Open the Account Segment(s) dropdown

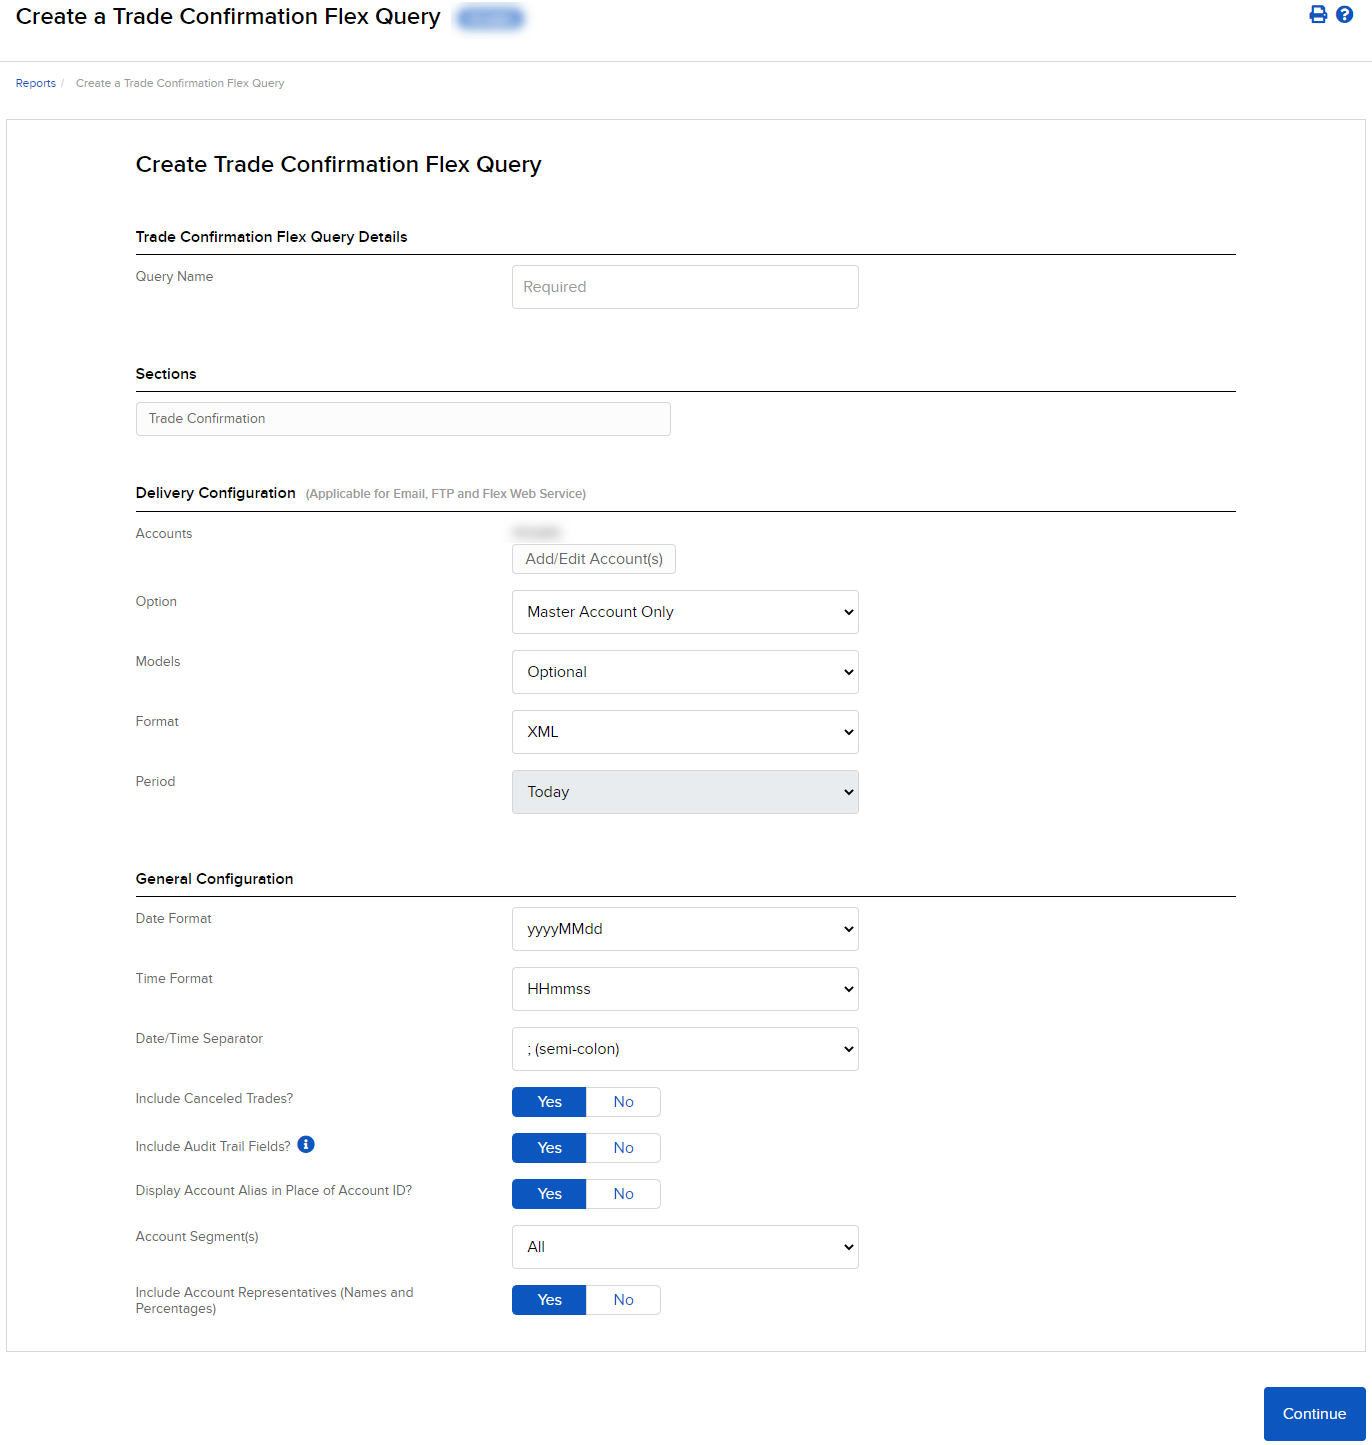pos(684,1246)
